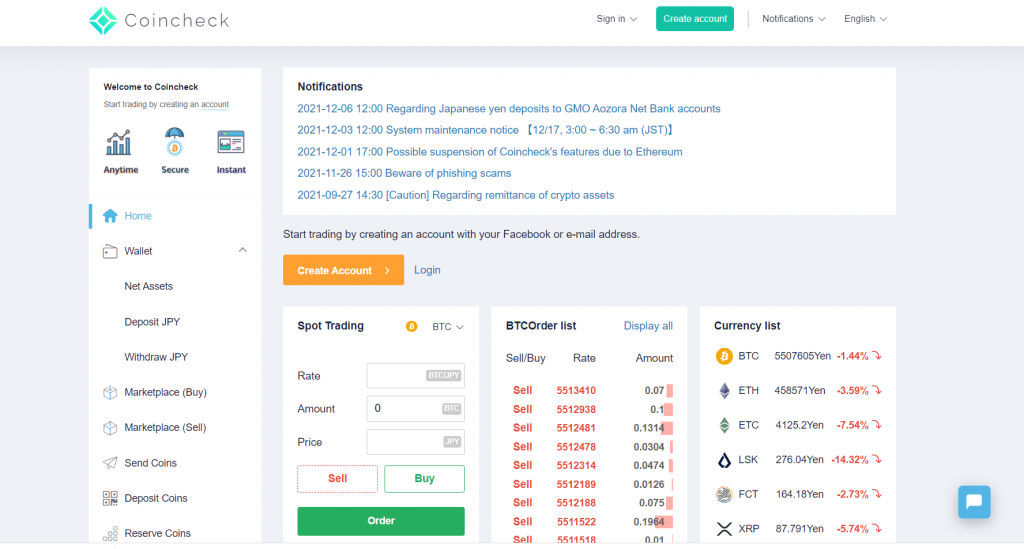Click the BTC price 5507605Yen

click(x=803, y=356)
